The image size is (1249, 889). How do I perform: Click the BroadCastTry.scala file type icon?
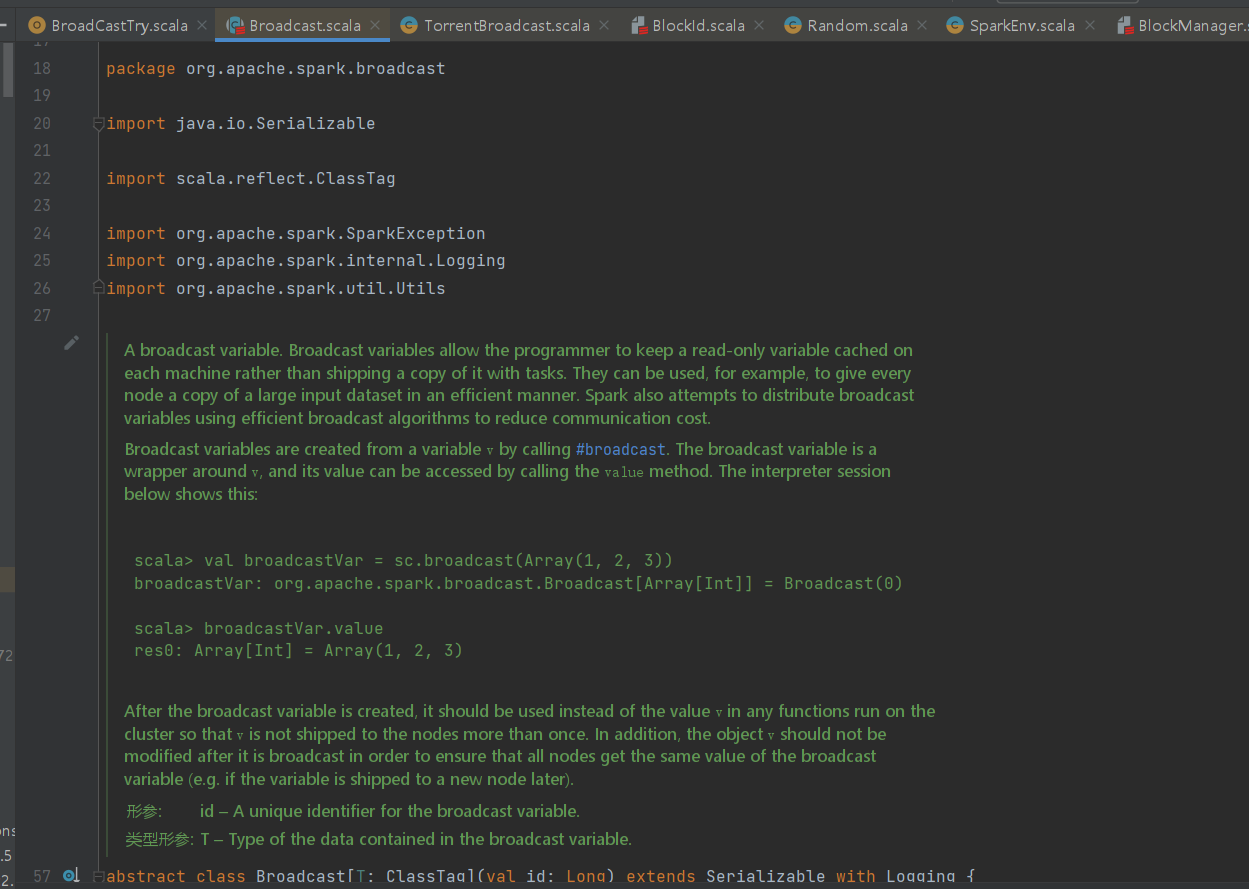point(37,26)
